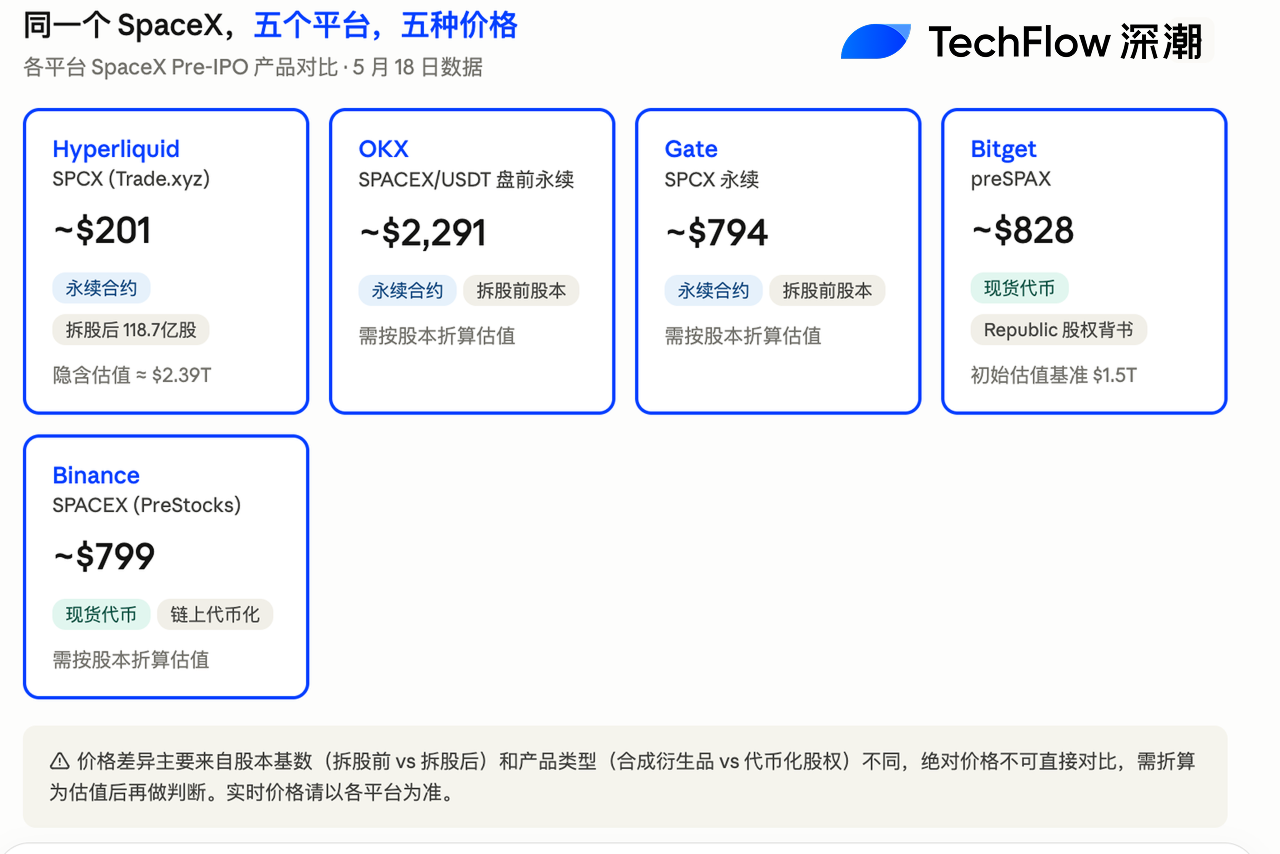
Task: Click the 拆股前股本 tag on Gate card
Action: 827,291
